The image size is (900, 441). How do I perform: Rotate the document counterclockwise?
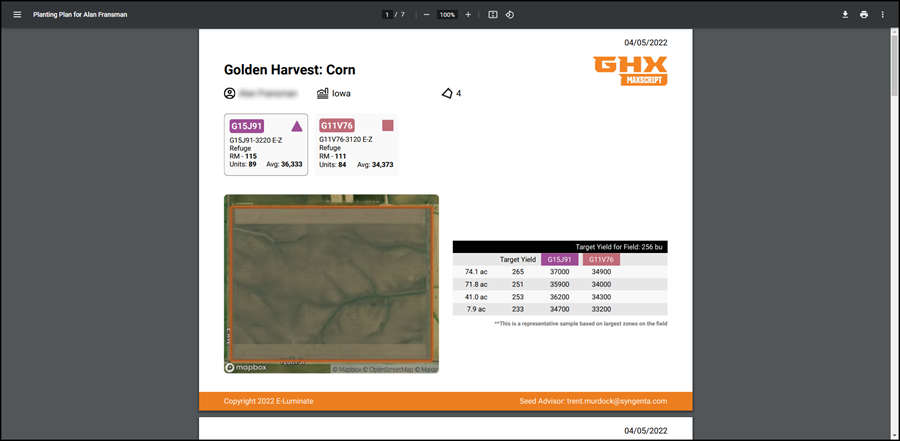[x=509, y=14]
